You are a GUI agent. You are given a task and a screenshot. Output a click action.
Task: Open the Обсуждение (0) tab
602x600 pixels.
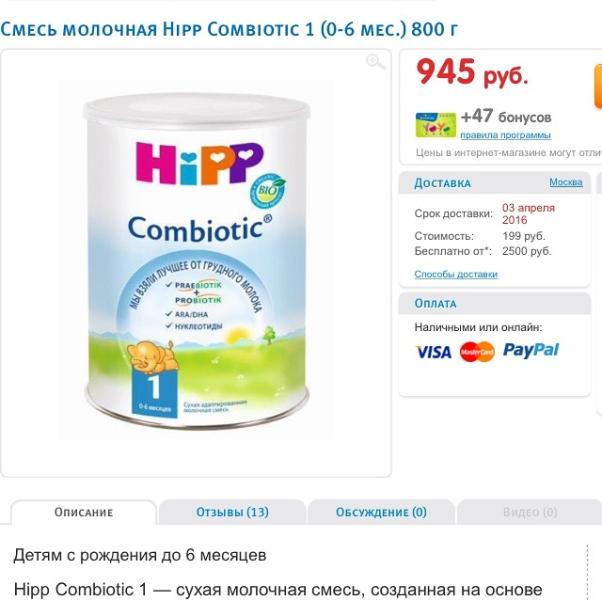click(x=381, y=512)
